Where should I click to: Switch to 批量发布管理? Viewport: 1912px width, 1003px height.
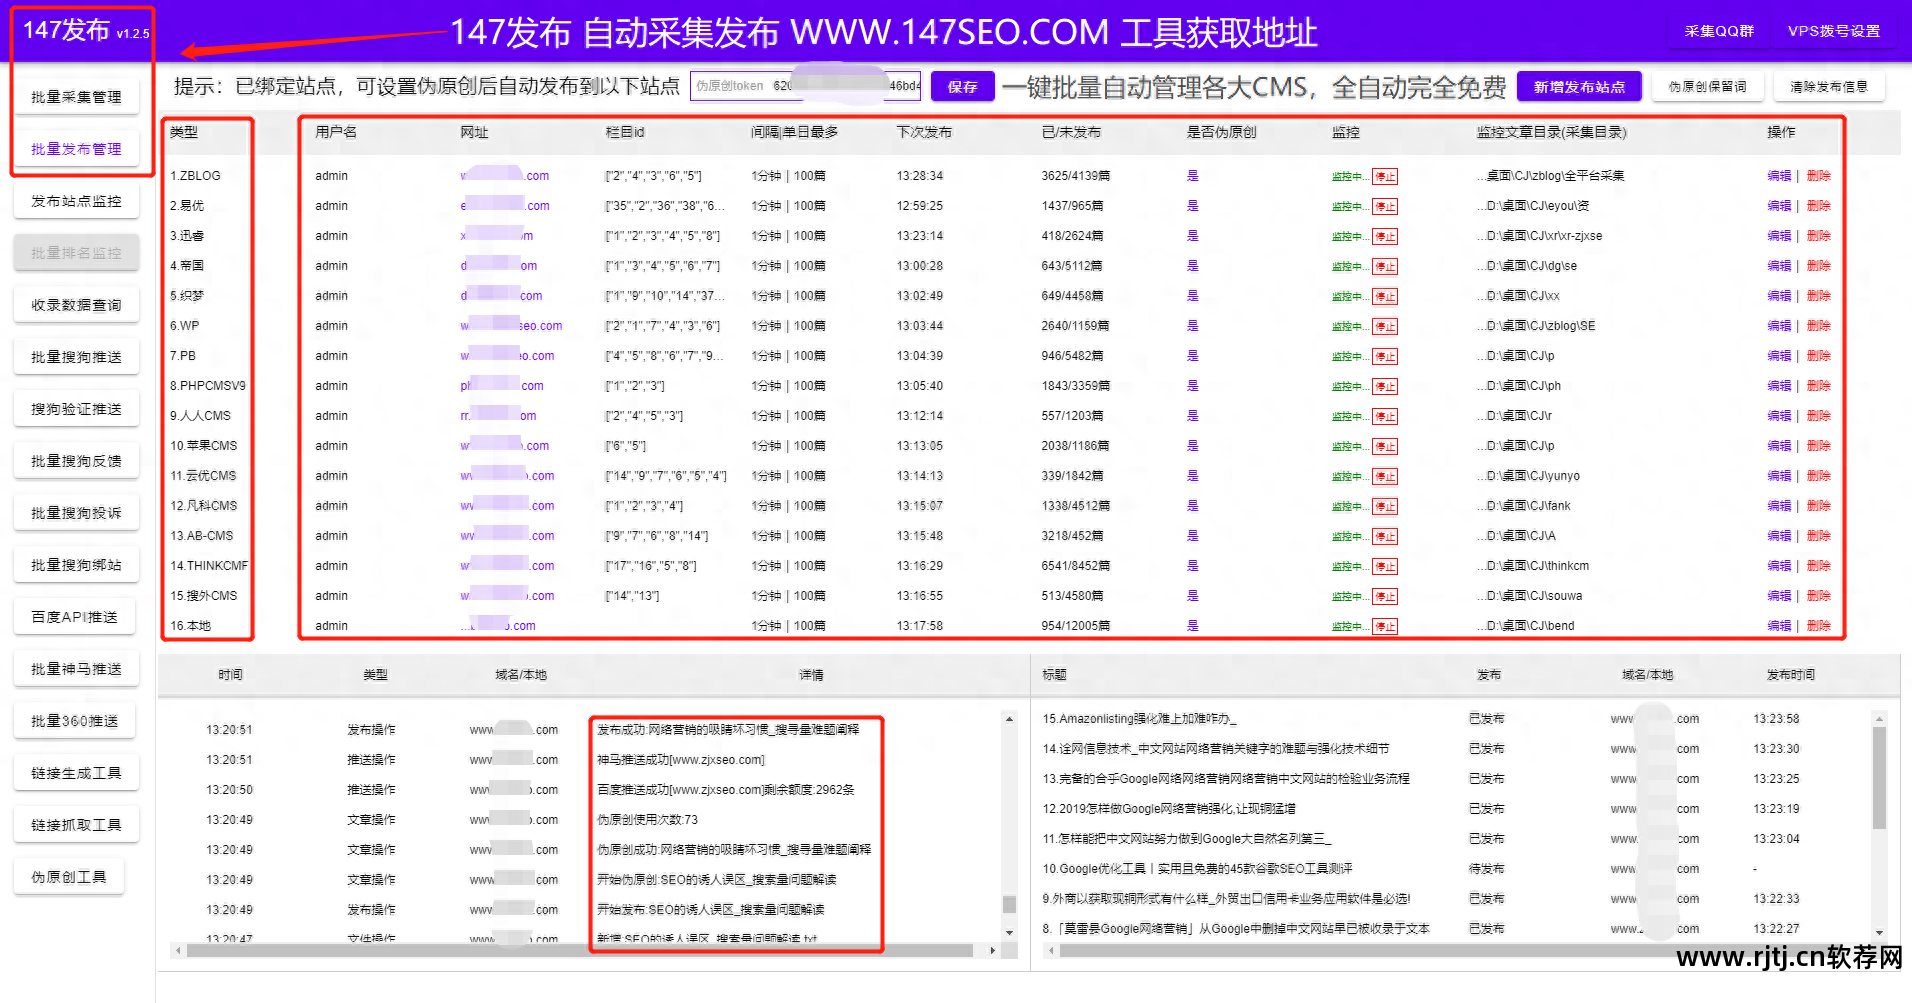tap(77, 148)
